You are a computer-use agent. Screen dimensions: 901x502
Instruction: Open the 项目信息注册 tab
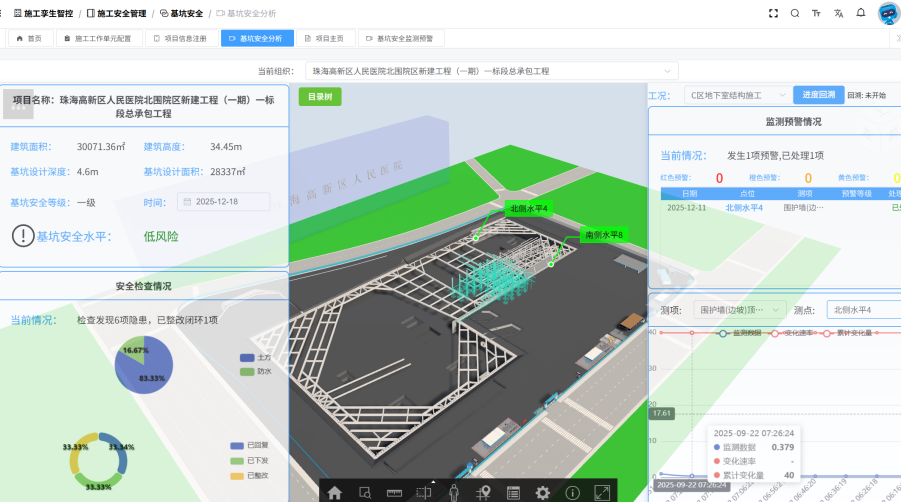[x=181, y=38]
